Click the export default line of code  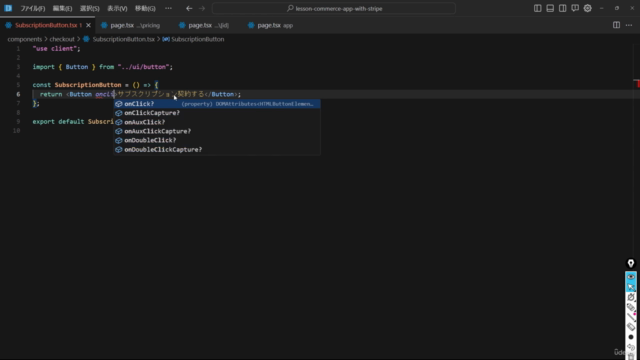point(73,122)
